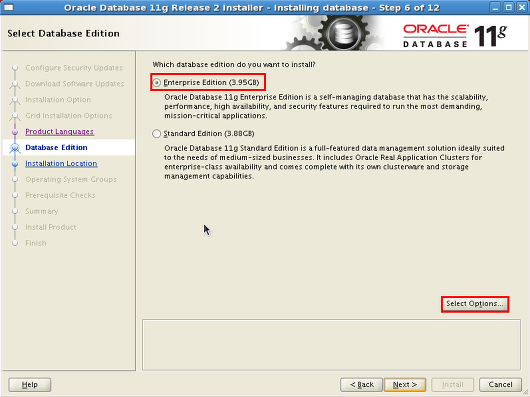Click the 'Download Software Updates' step text
This screenshot has width=530, height=397.
[x=75, y=84]
